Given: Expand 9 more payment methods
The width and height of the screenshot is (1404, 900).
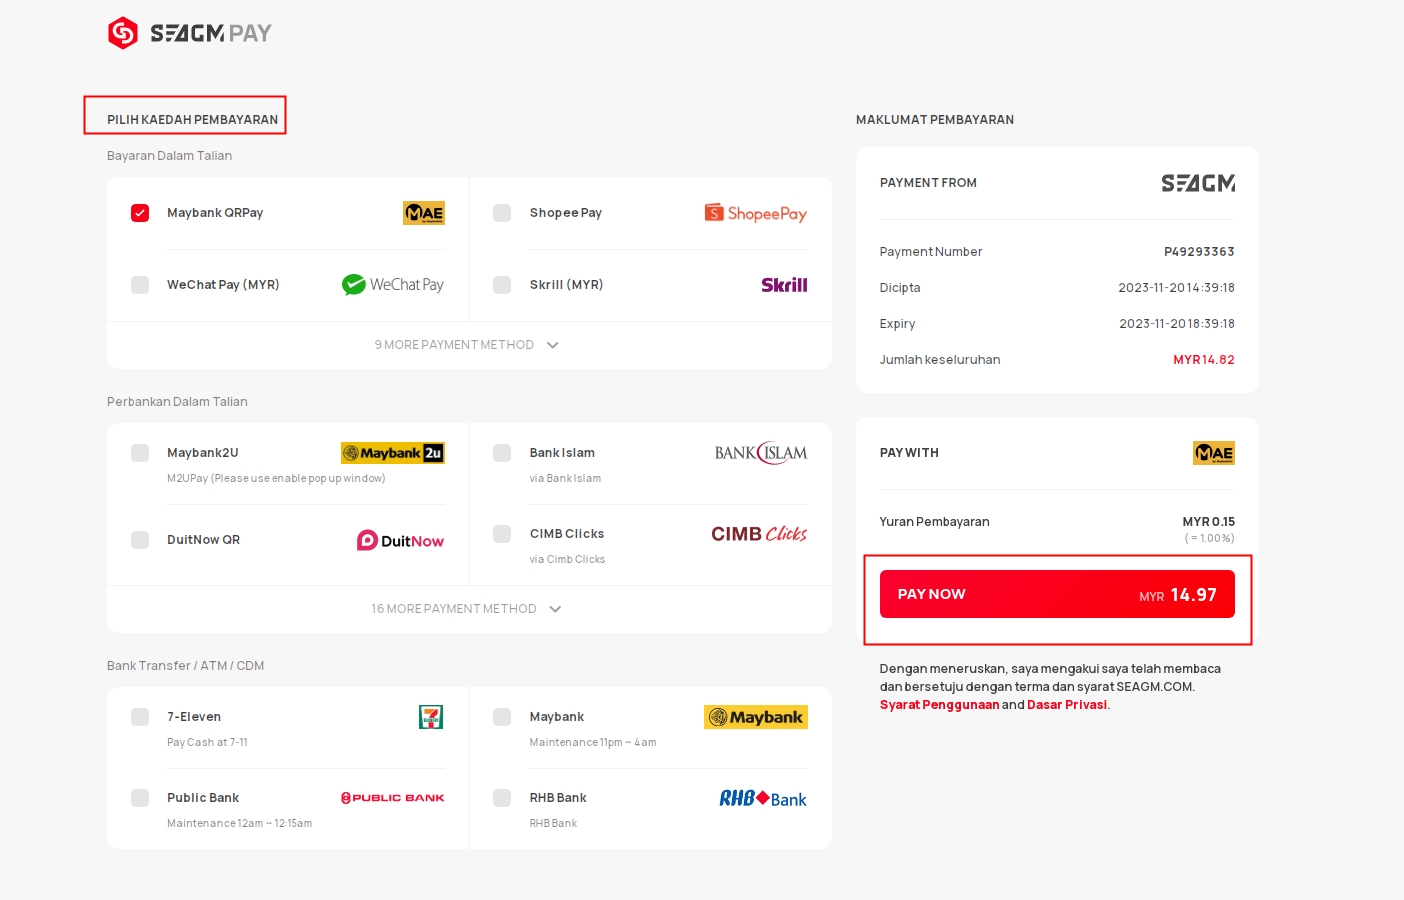Looking at the screenshot, I should point(467,345).
